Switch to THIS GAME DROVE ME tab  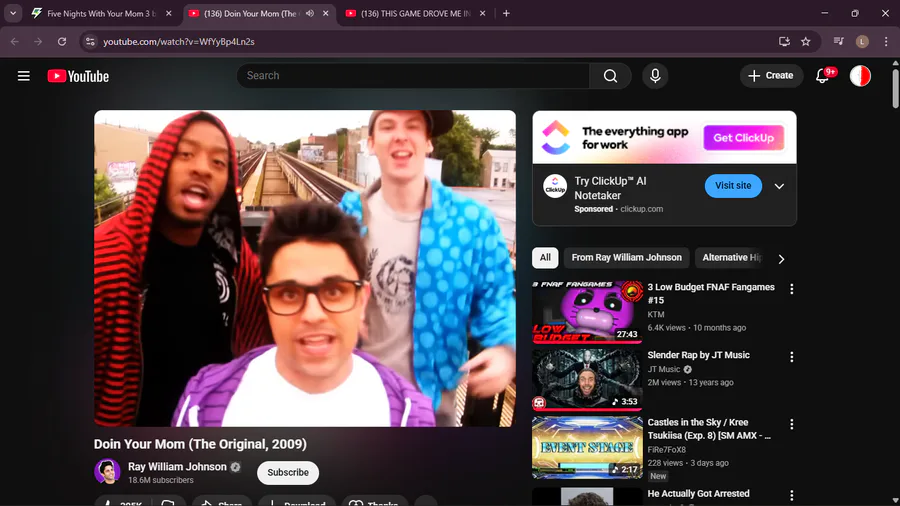tap(416, 13)
